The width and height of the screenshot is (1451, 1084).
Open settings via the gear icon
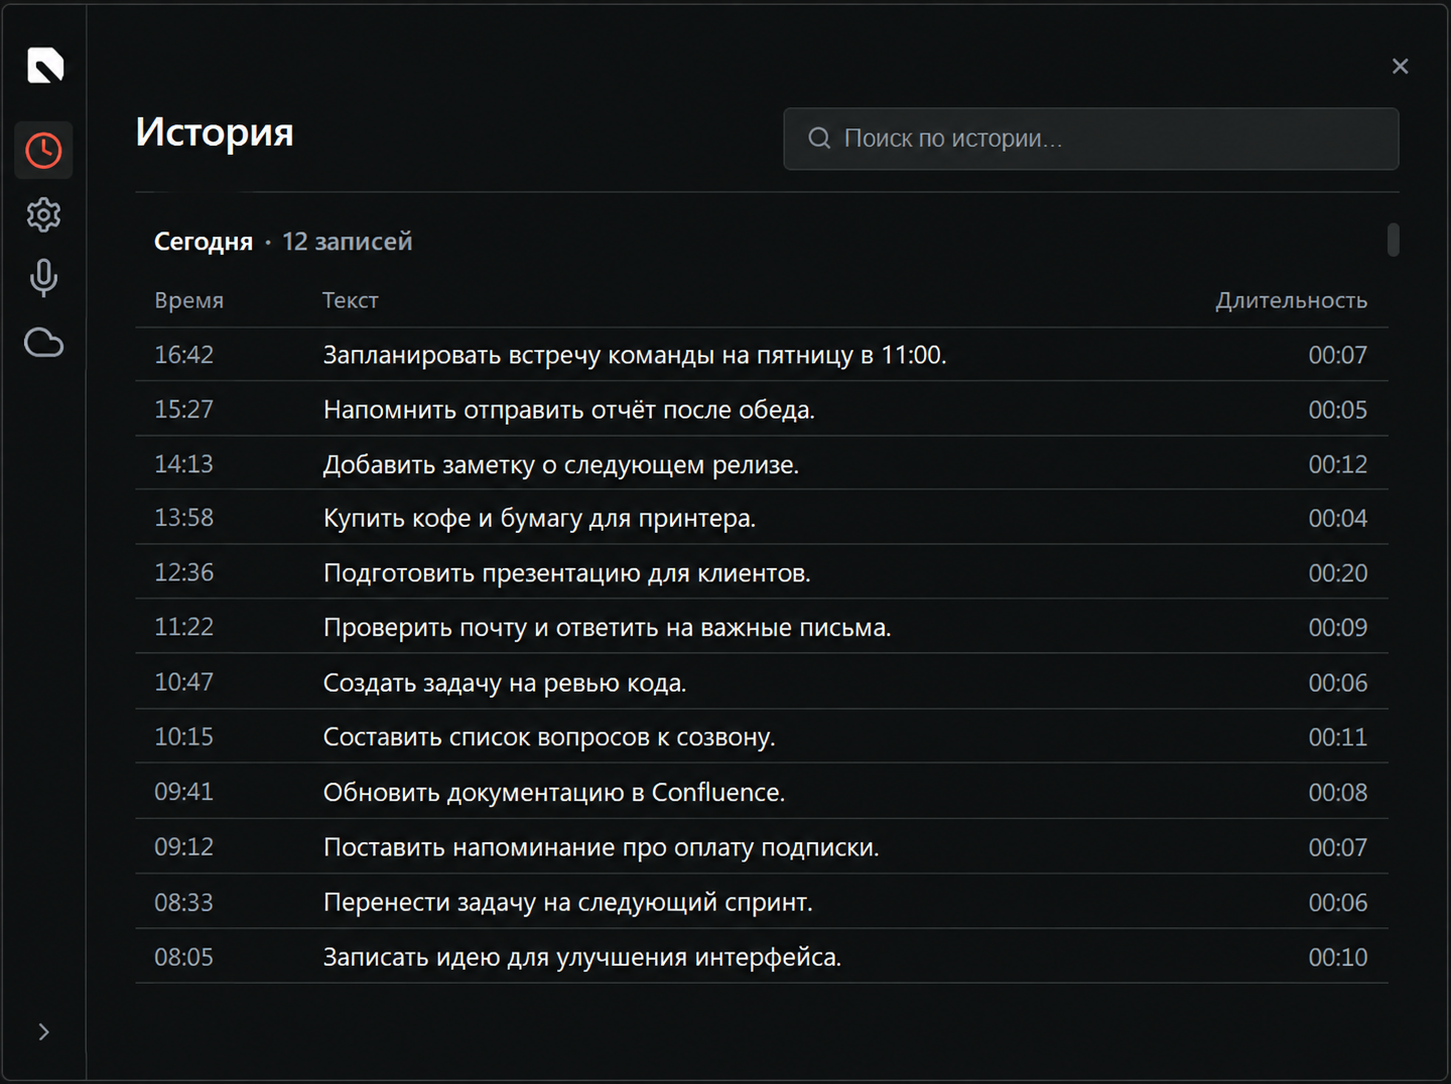(x=44, y=215)
